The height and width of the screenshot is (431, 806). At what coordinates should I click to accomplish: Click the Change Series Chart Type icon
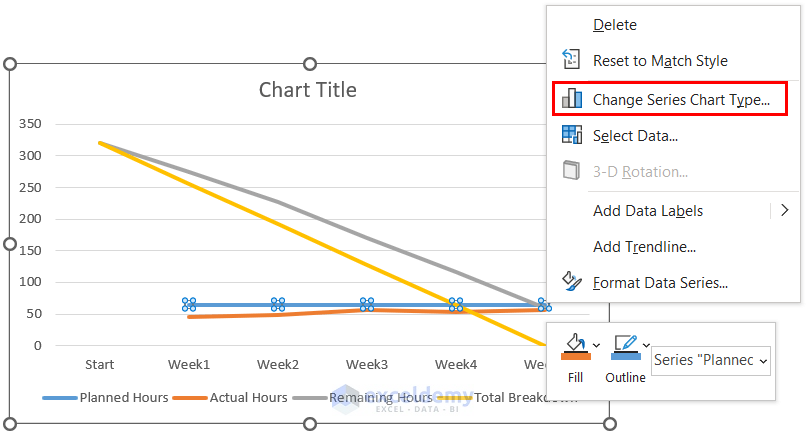point(572,99)
